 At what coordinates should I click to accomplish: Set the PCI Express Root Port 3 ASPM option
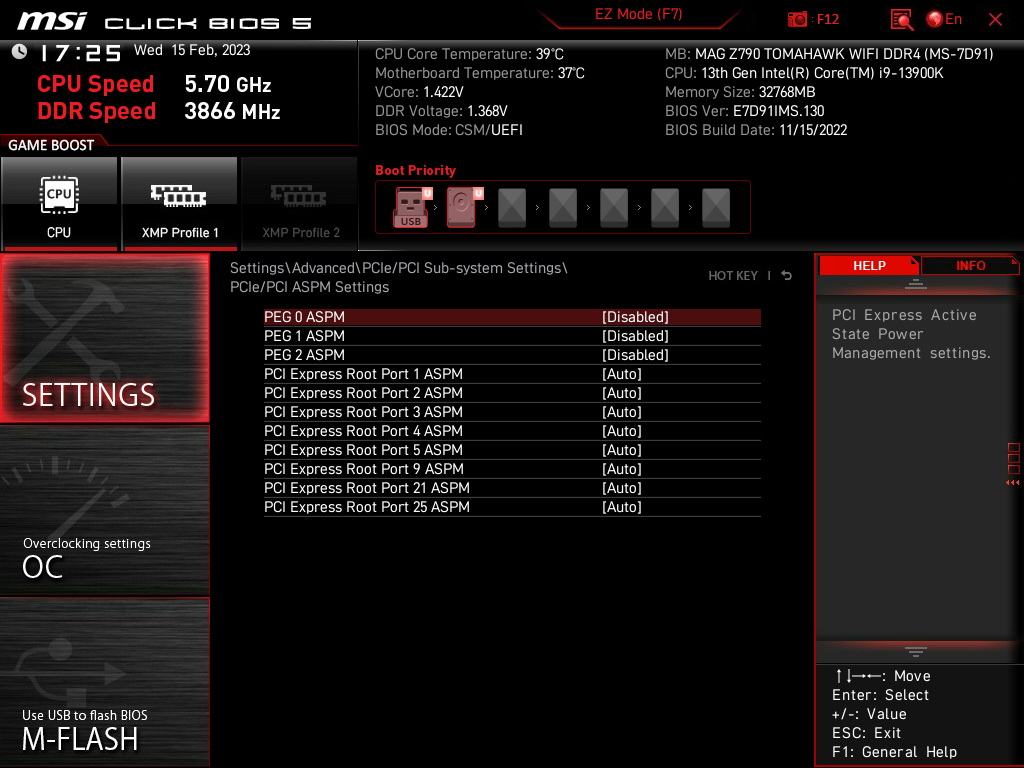[512, 411]
